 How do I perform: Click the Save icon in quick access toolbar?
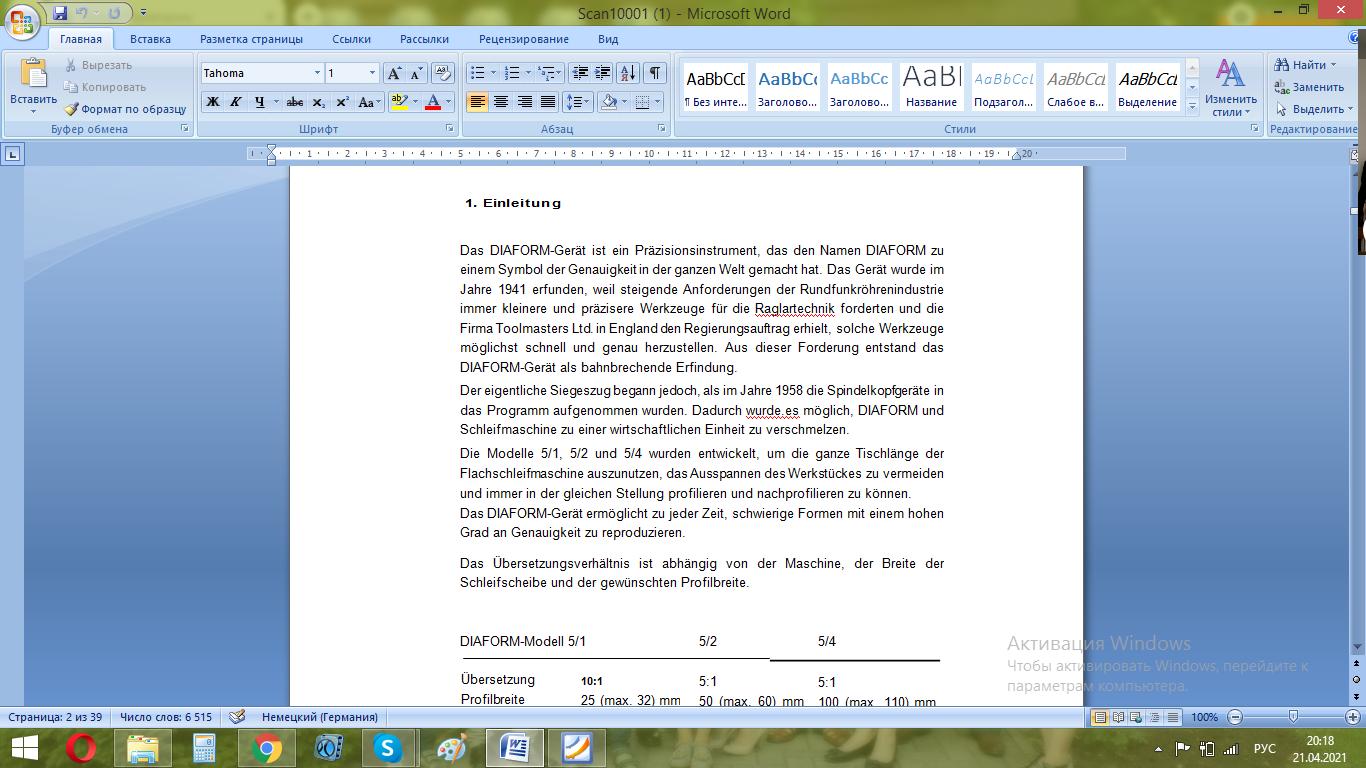[60, 13]
